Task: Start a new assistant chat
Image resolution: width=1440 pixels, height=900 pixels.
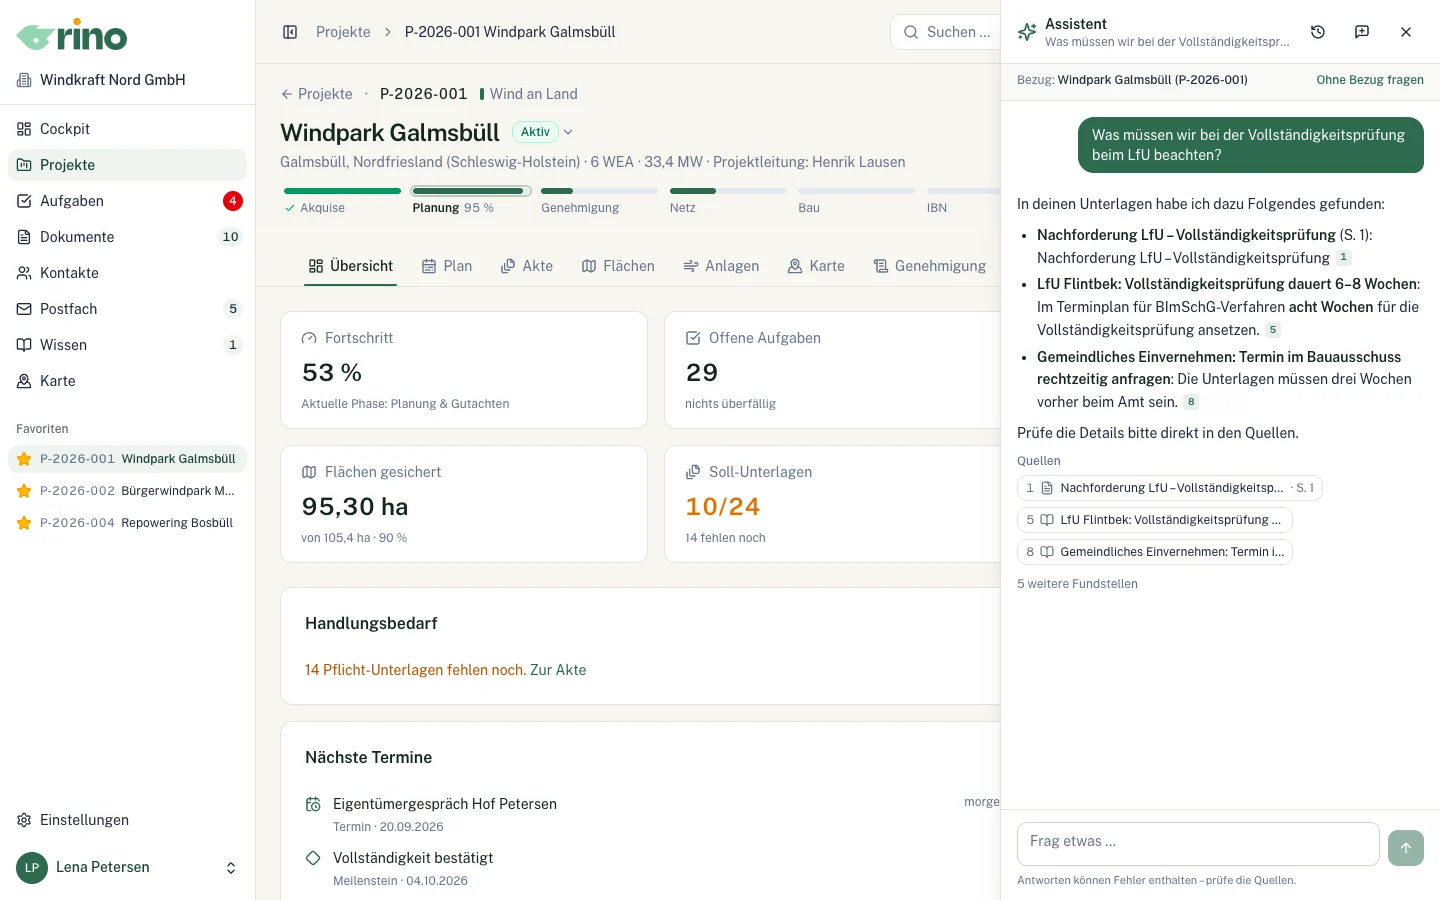Action: [1362, 32]
